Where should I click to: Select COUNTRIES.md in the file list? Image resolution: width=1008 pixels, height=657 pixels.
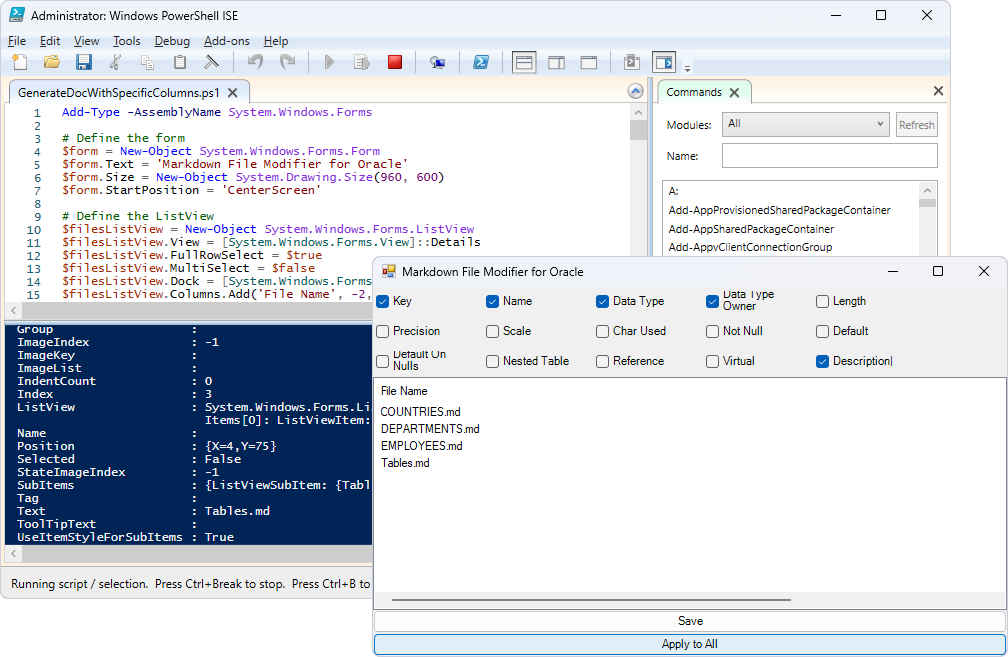[x=420, y=412]
